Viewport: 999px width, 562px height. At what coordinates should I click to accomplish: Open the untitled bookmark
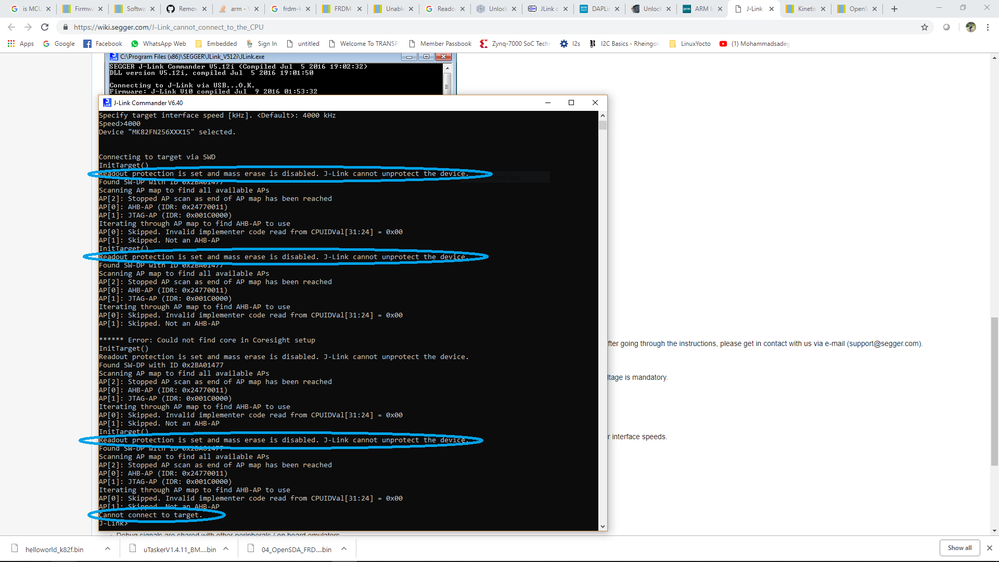coord(303,43)
